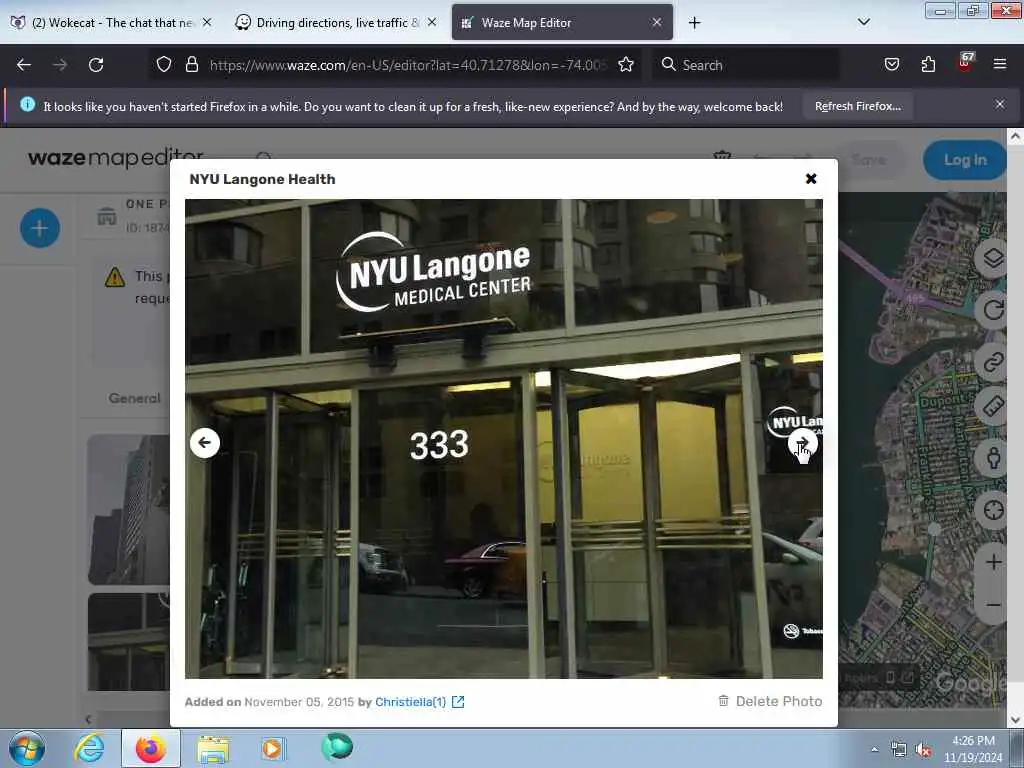This screenshot has width=1024, height=768.
Task: Show hidden system tray icons
Action: 874,750
